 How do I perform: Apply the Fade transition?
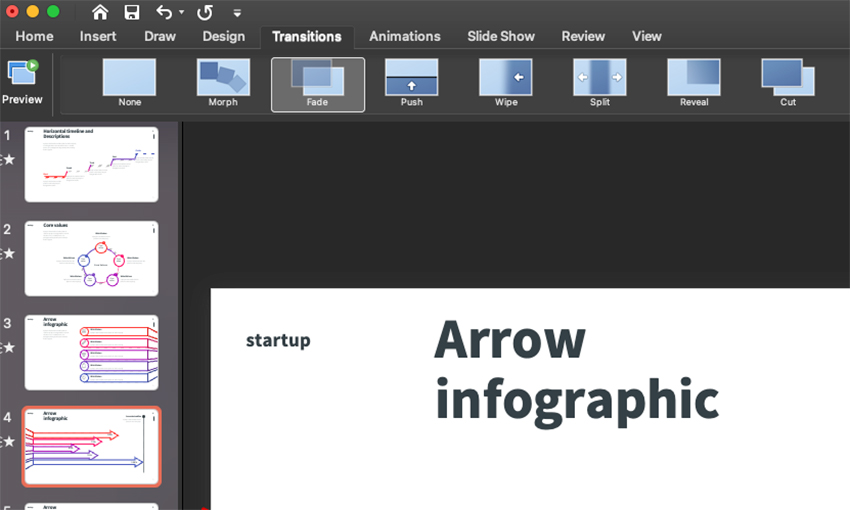(x=318, y=85)
